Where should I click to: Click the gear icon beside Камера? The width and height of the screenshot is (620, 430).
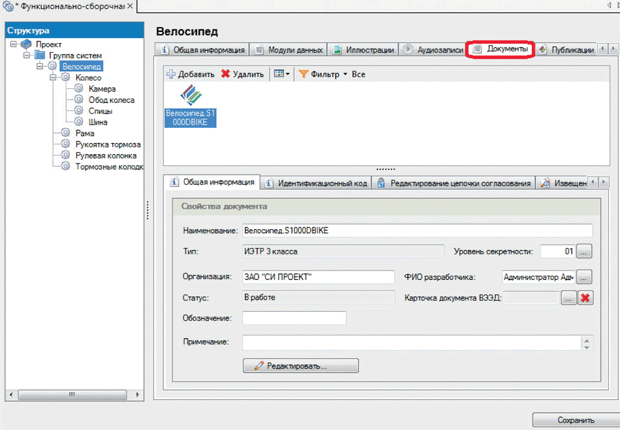(x=79, y=88)
